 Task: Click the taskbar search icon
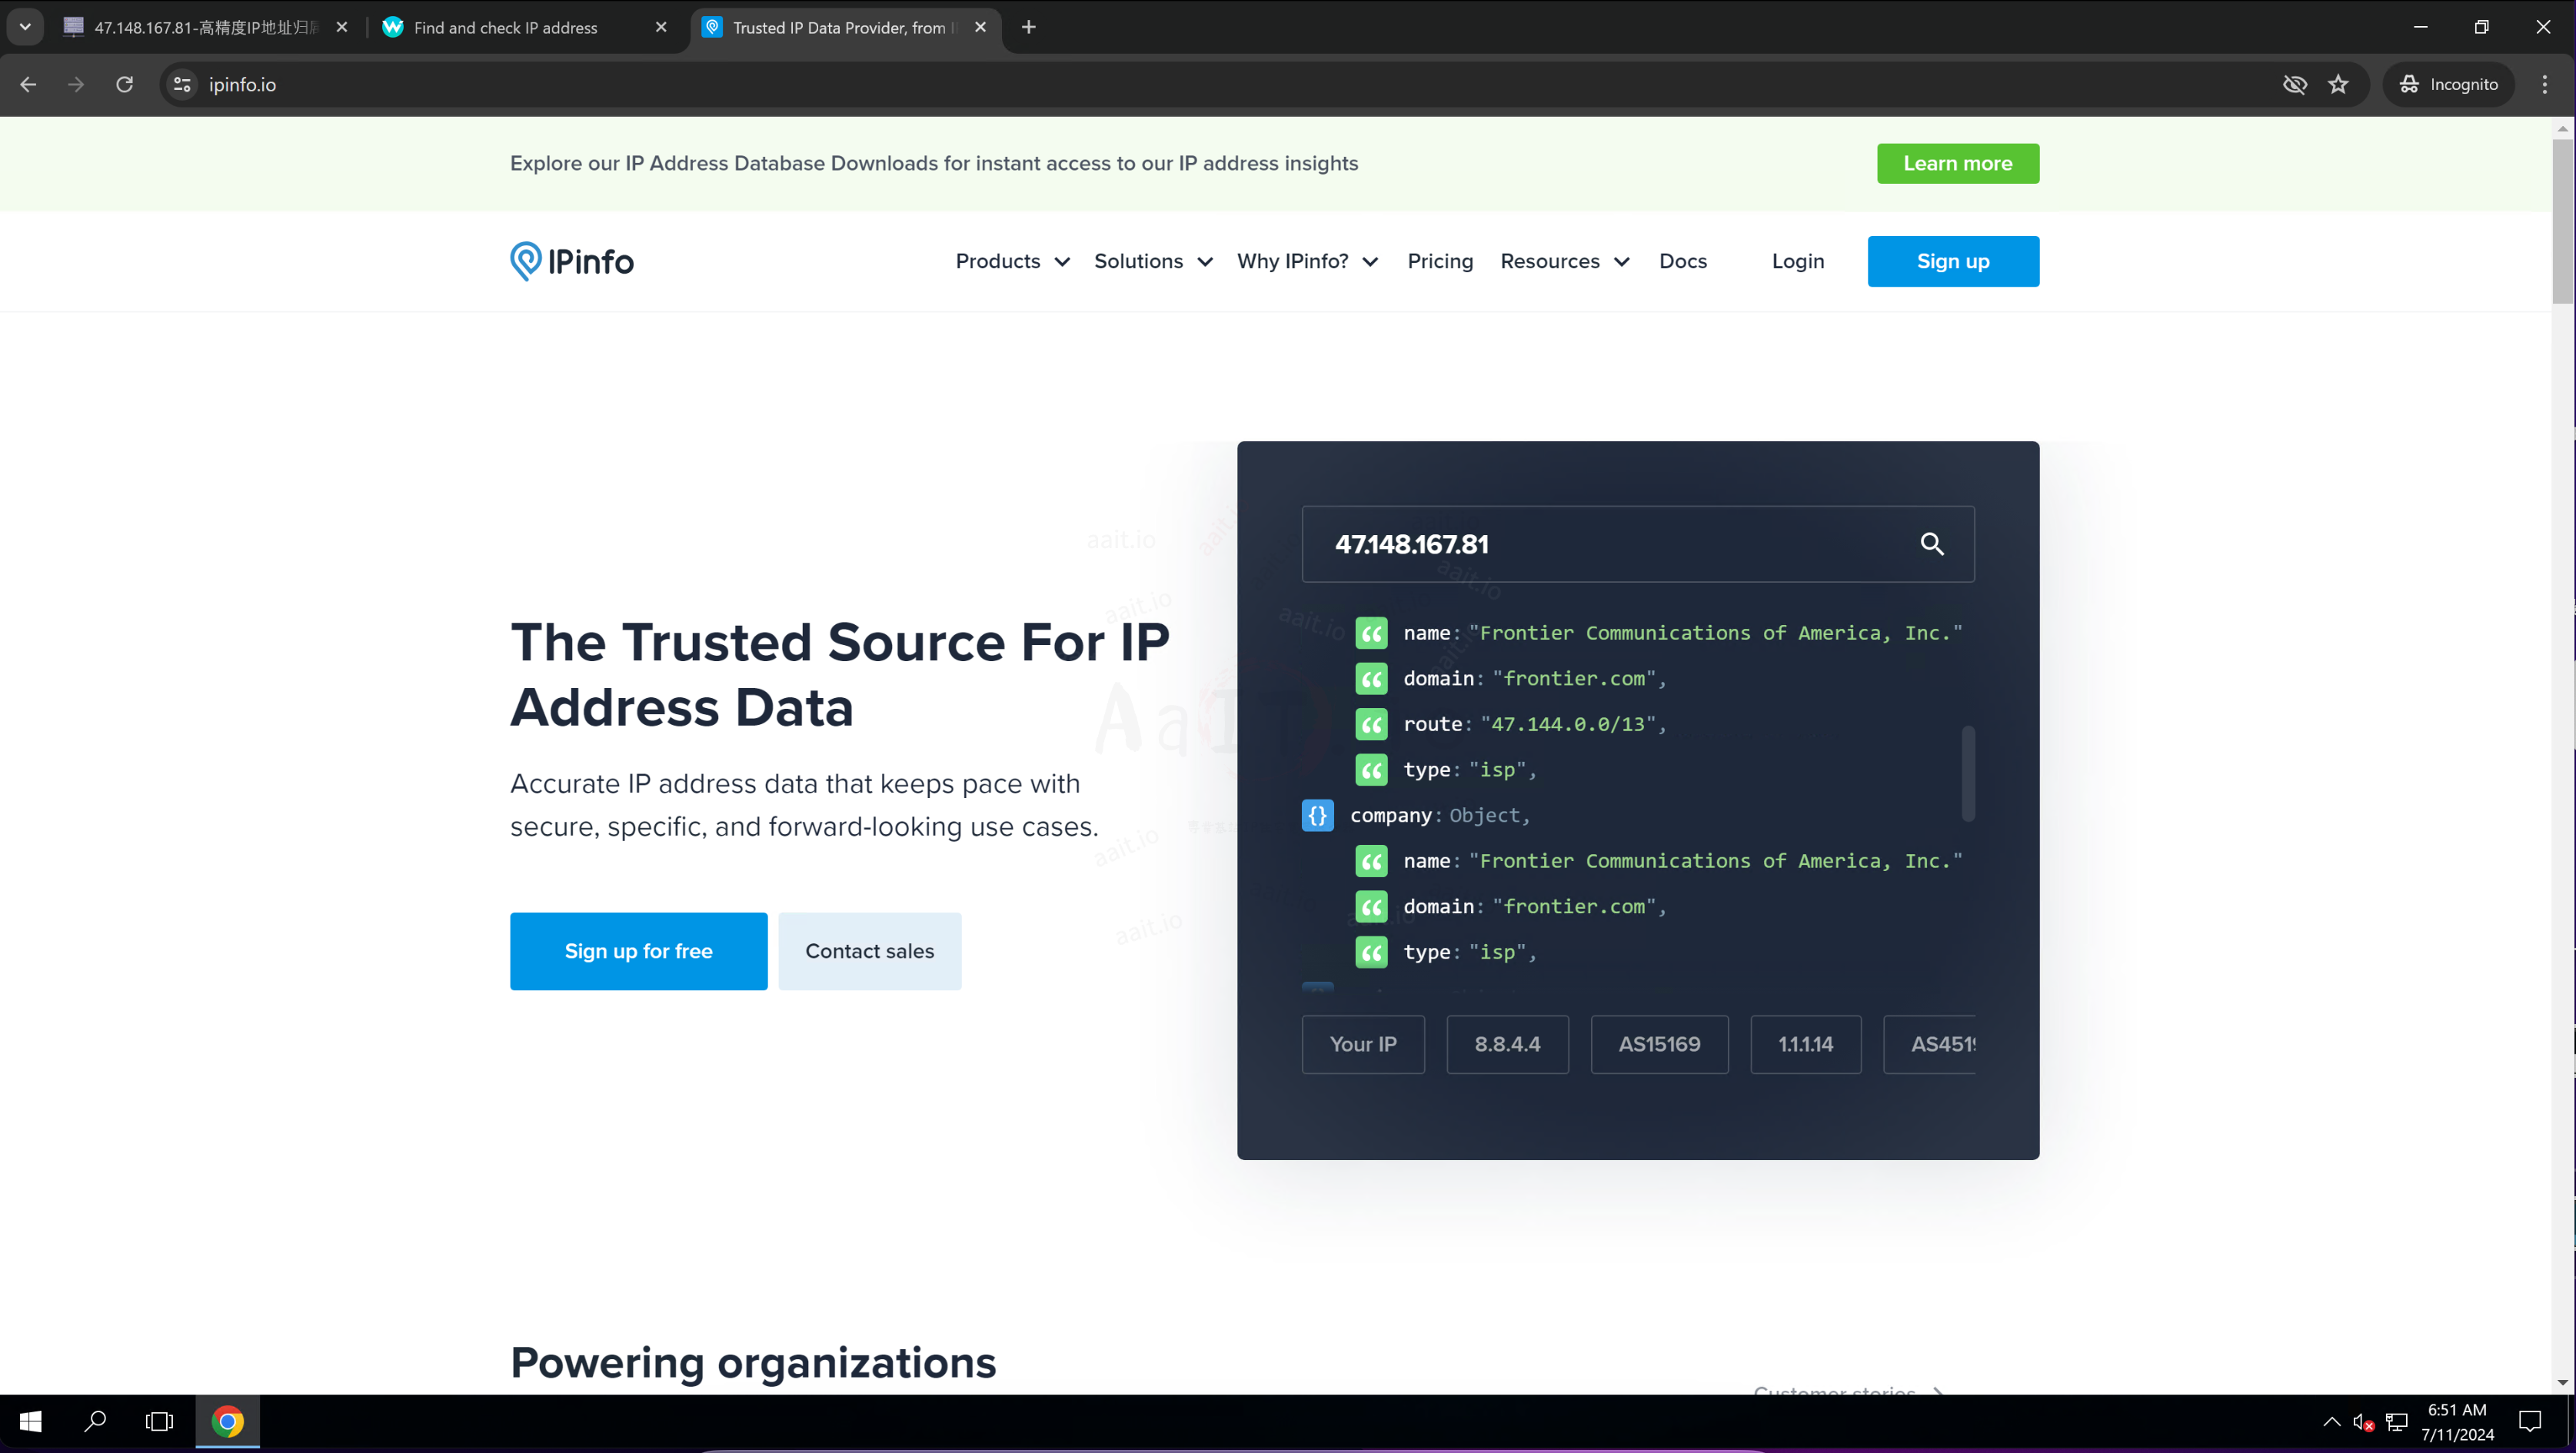tap(95, 1421)
